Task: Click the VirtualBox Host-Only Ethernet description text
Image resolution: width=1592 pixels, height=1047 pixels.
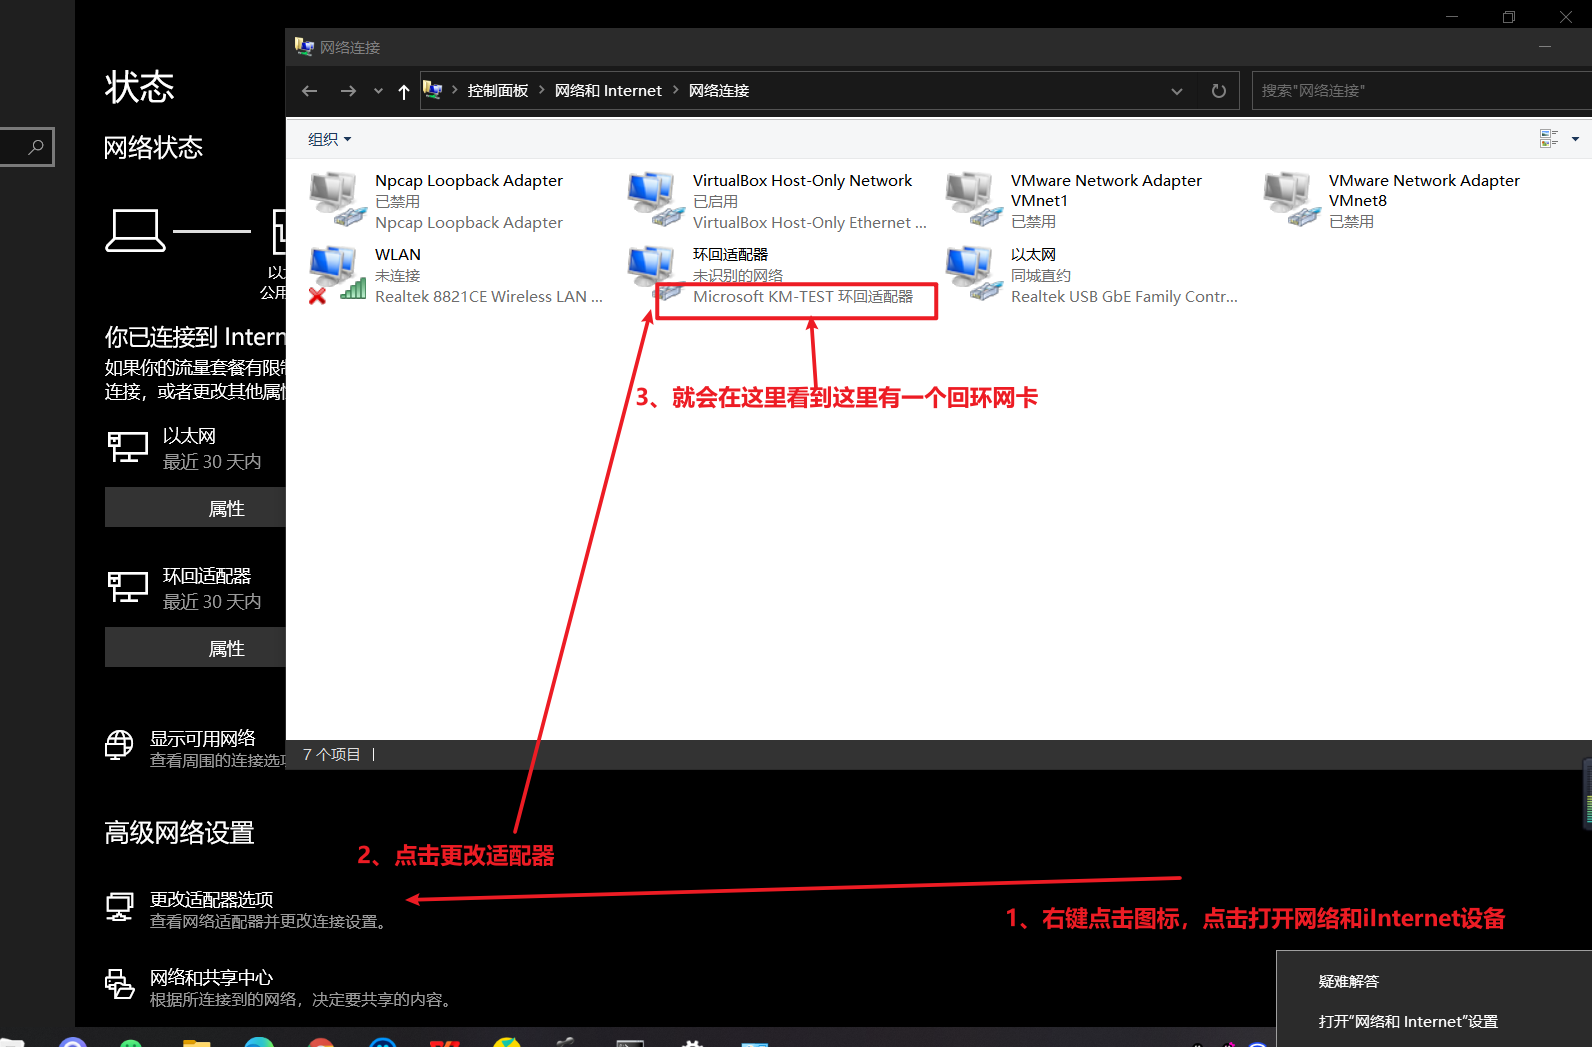Action: (x=810, y=222)
